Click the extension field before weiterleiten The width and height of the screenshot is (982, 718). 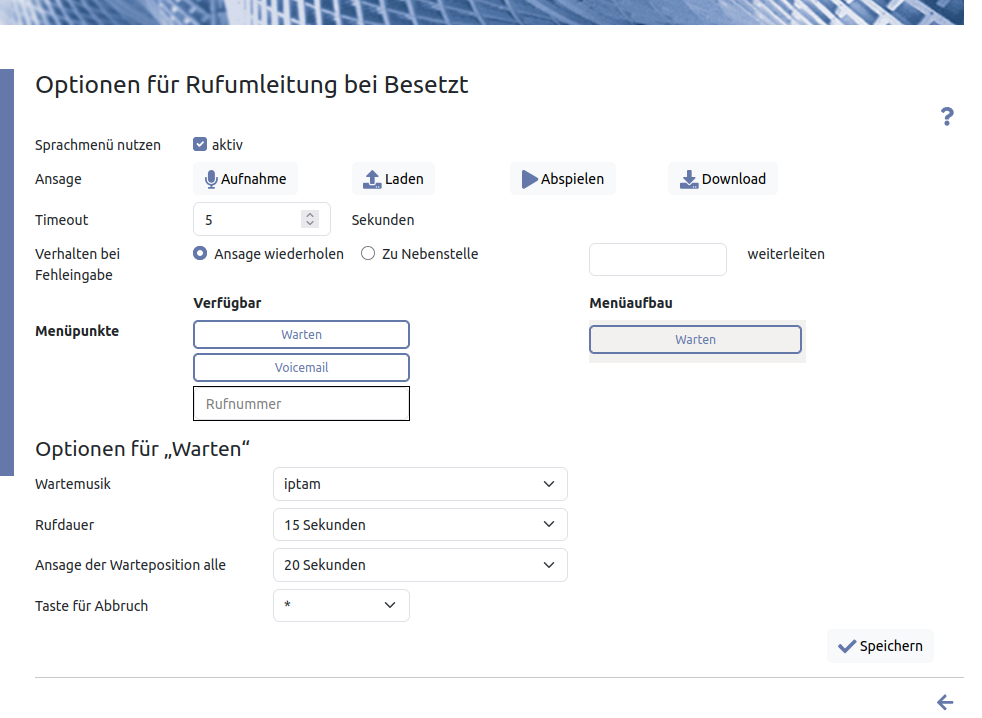click(657, 259)
